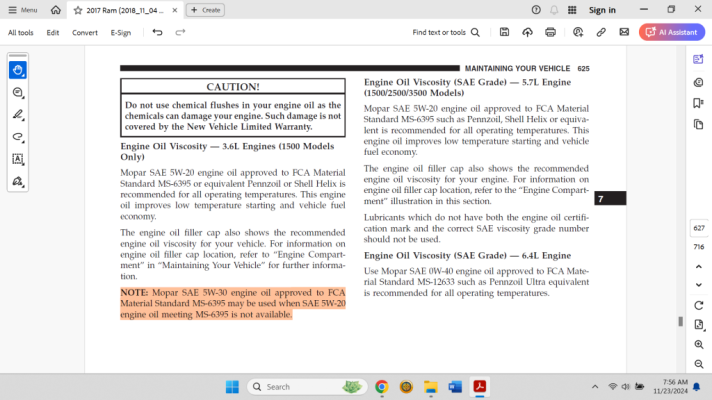Click the Windows taskbar Search box
712x400 pixels.
tap(307, 387)
